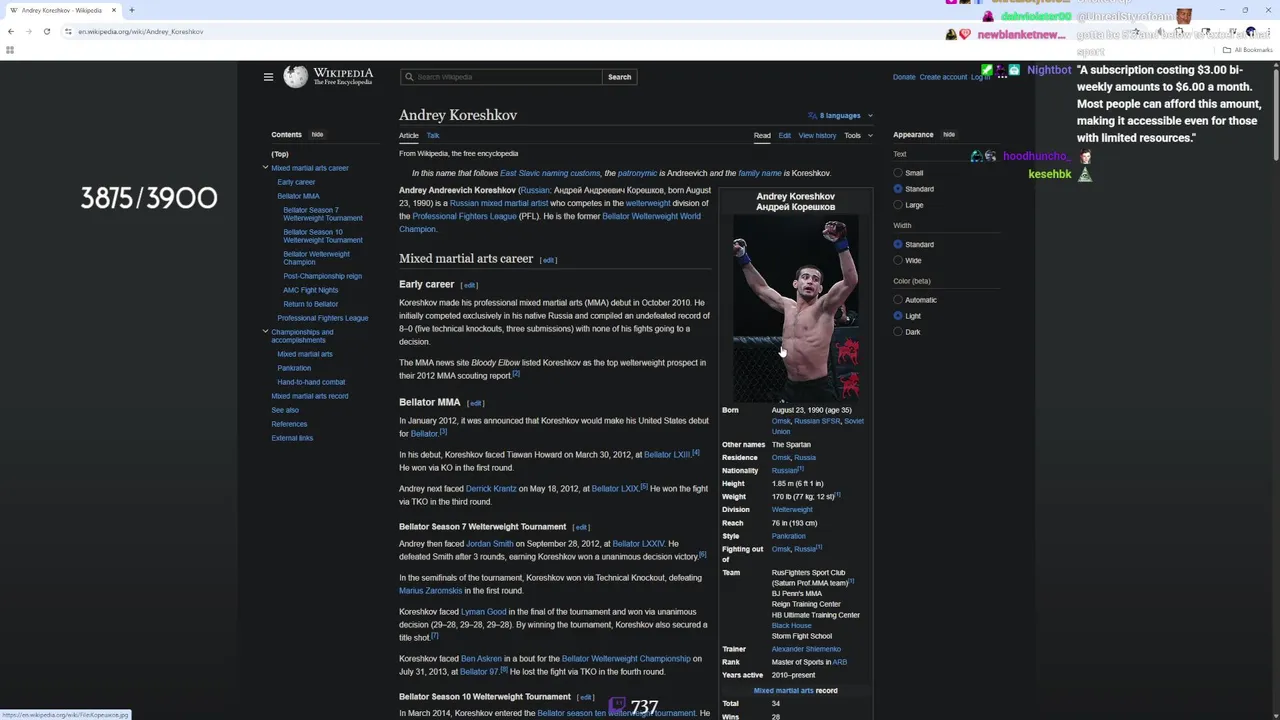The image size is (1280, 720).
Task: Click the Andrey Koreshkov infobox photo
Action: [795, 308]
